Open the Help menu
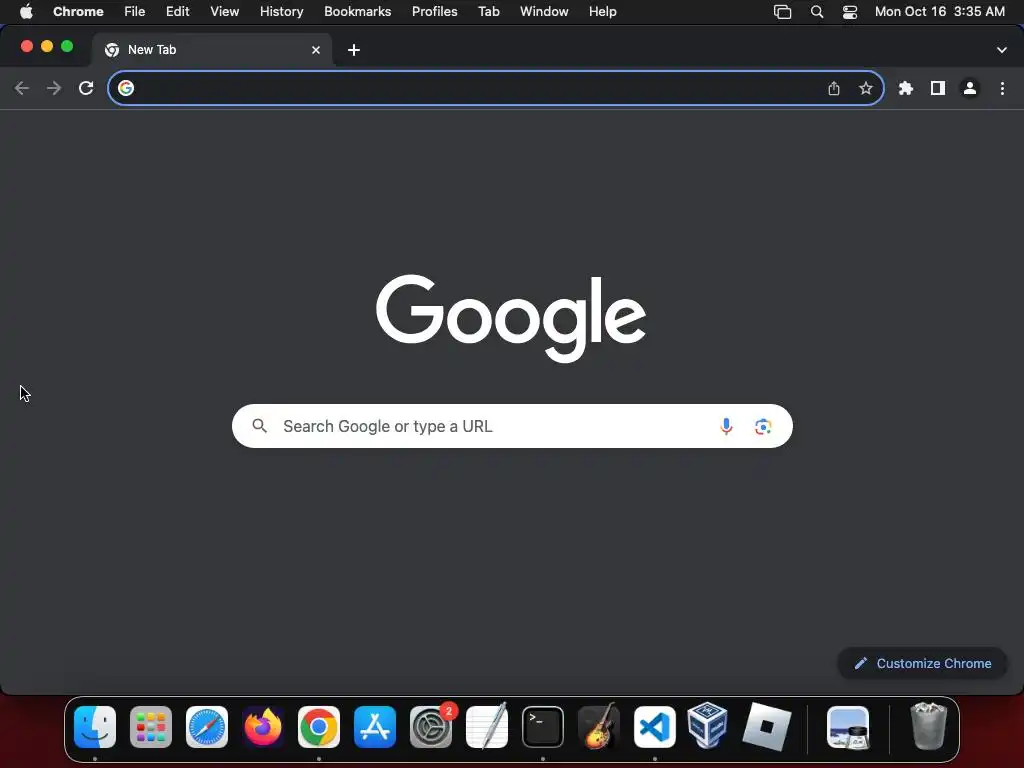Image resolution: width=1024 pixels, height=768 pixels. pos(602,12)
